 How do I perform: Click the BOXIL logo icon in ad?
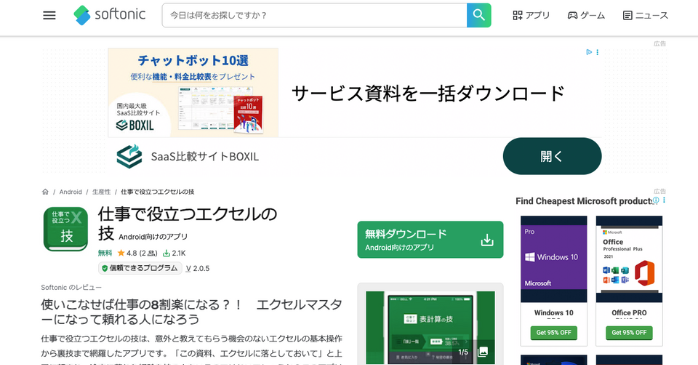click(129, 156)
